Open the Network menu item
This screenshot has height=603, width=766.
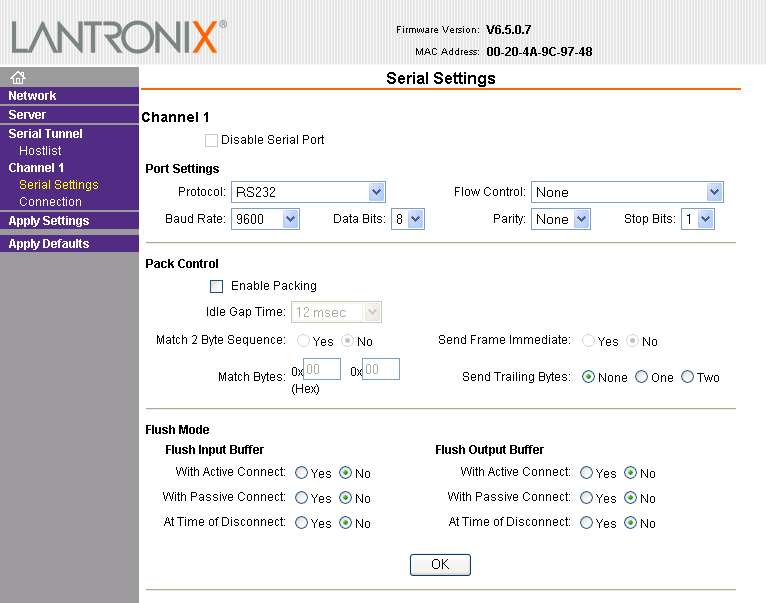point(33,96)
